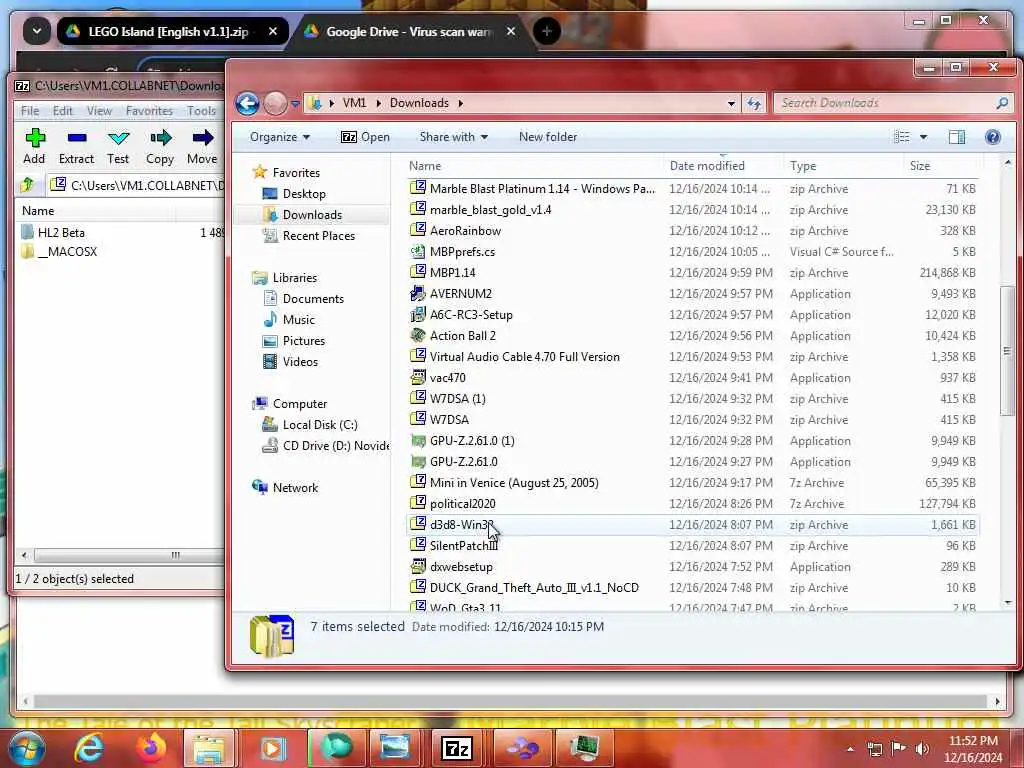The height and width of the screenshot is (768, 1024).
Task: Click the Test icon in 7-Zip
Action: click(118, 146)
